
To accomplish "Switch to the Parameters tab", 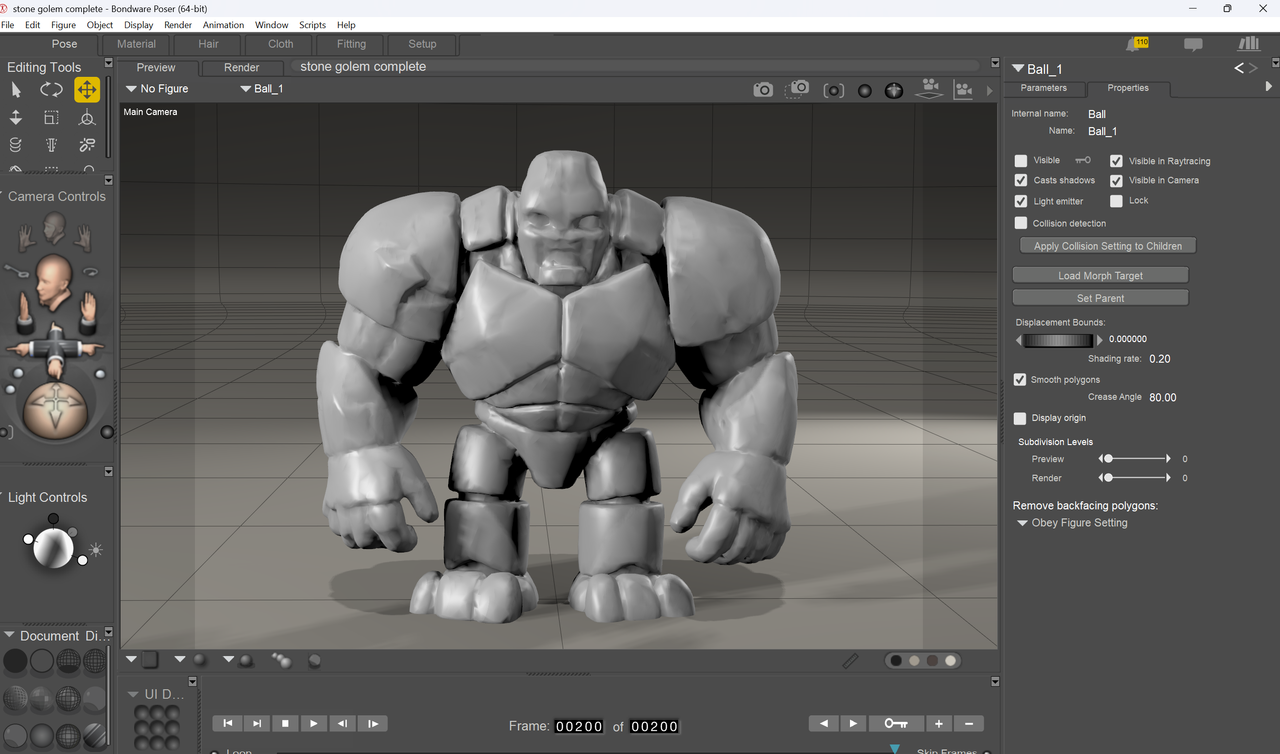I will pos(1043,88).
